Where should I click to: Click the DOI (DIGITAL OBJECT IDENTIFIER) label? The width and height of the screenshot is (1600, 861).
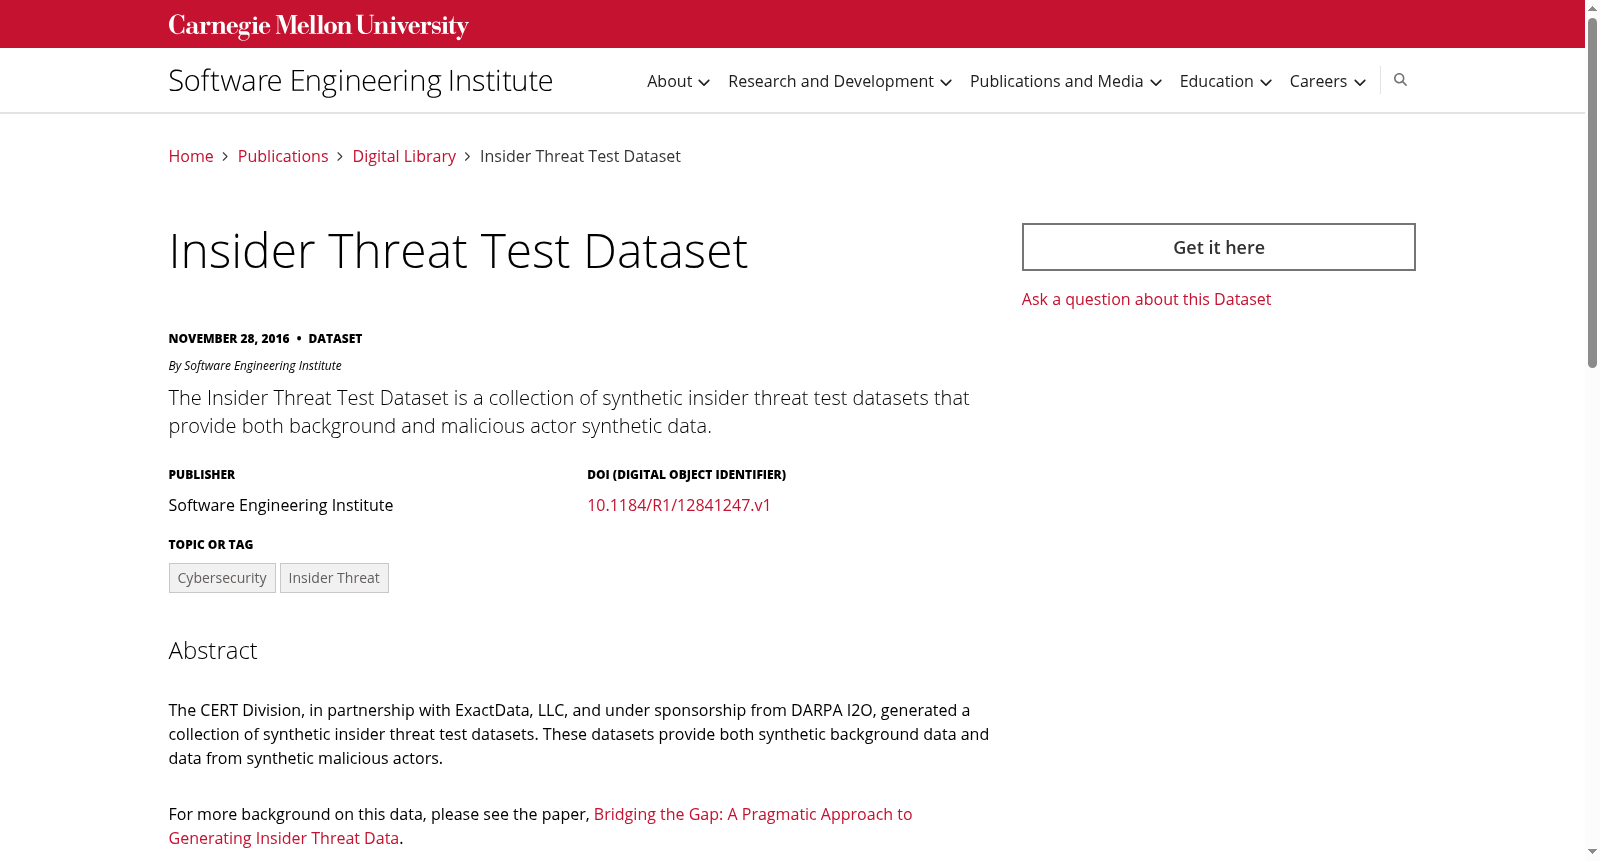tap(686, 475)
